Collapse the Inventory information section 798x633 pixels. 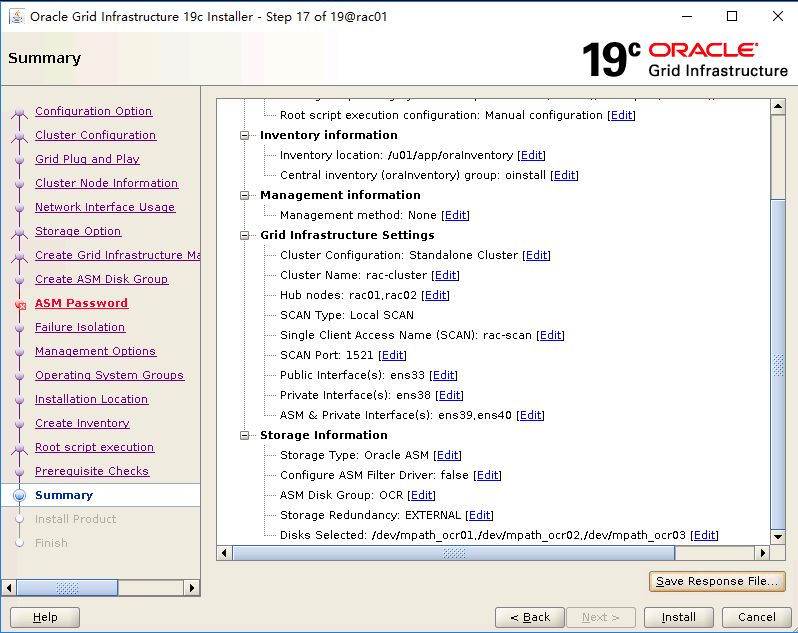245,135
